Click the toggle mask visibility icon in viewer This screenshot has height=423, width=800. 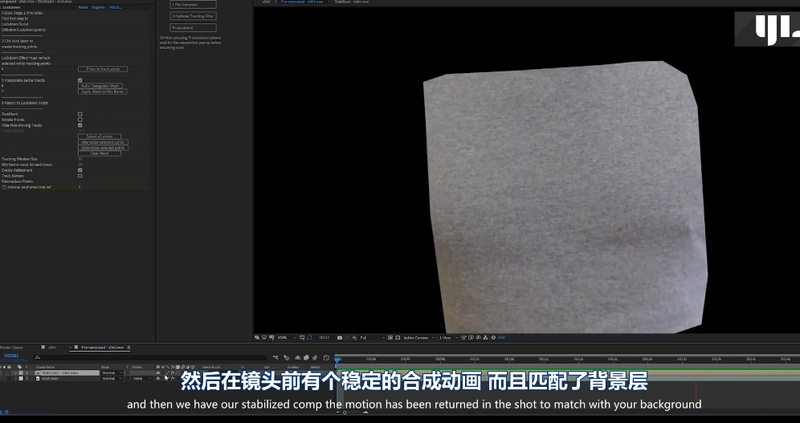pos(309,337)
